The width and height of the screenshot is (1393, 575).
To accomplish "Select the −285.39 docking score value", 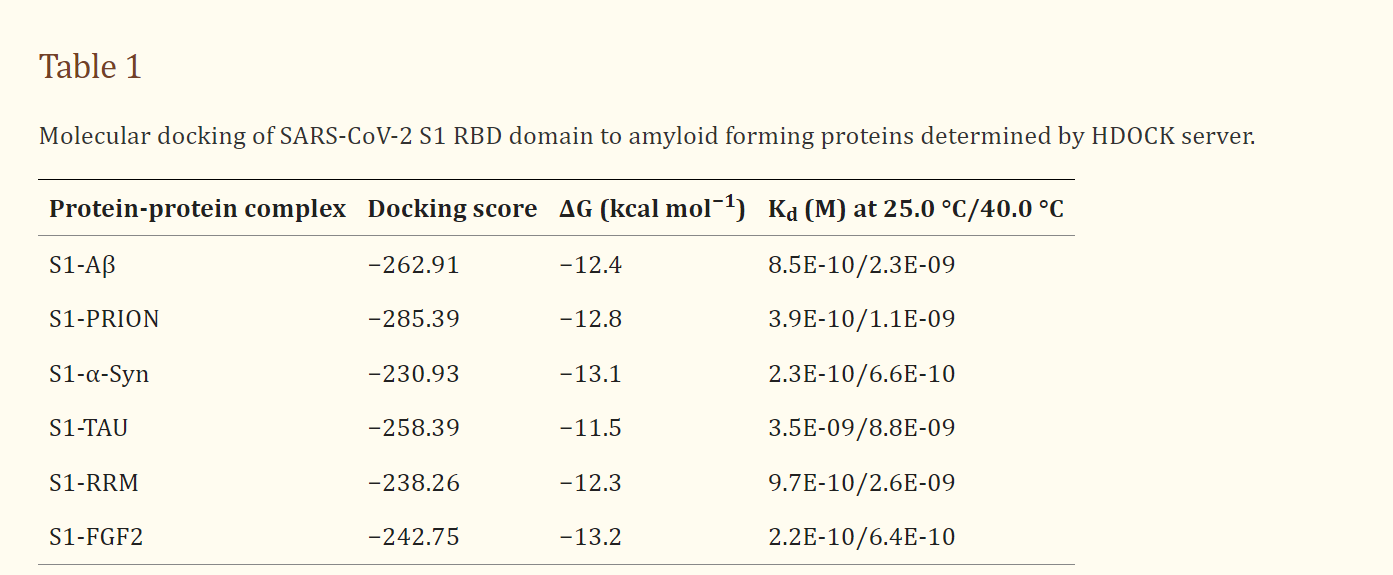I will pos(413,319).
